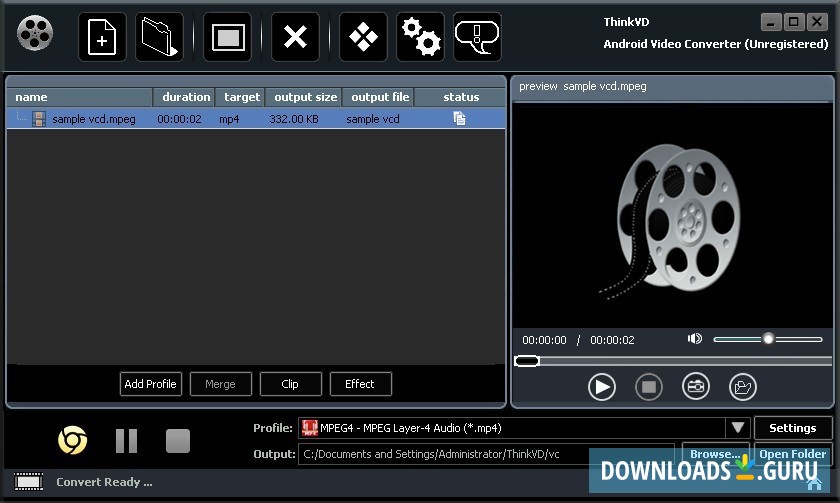
Task: Click the speech bubble help icon
Action: 477,38
